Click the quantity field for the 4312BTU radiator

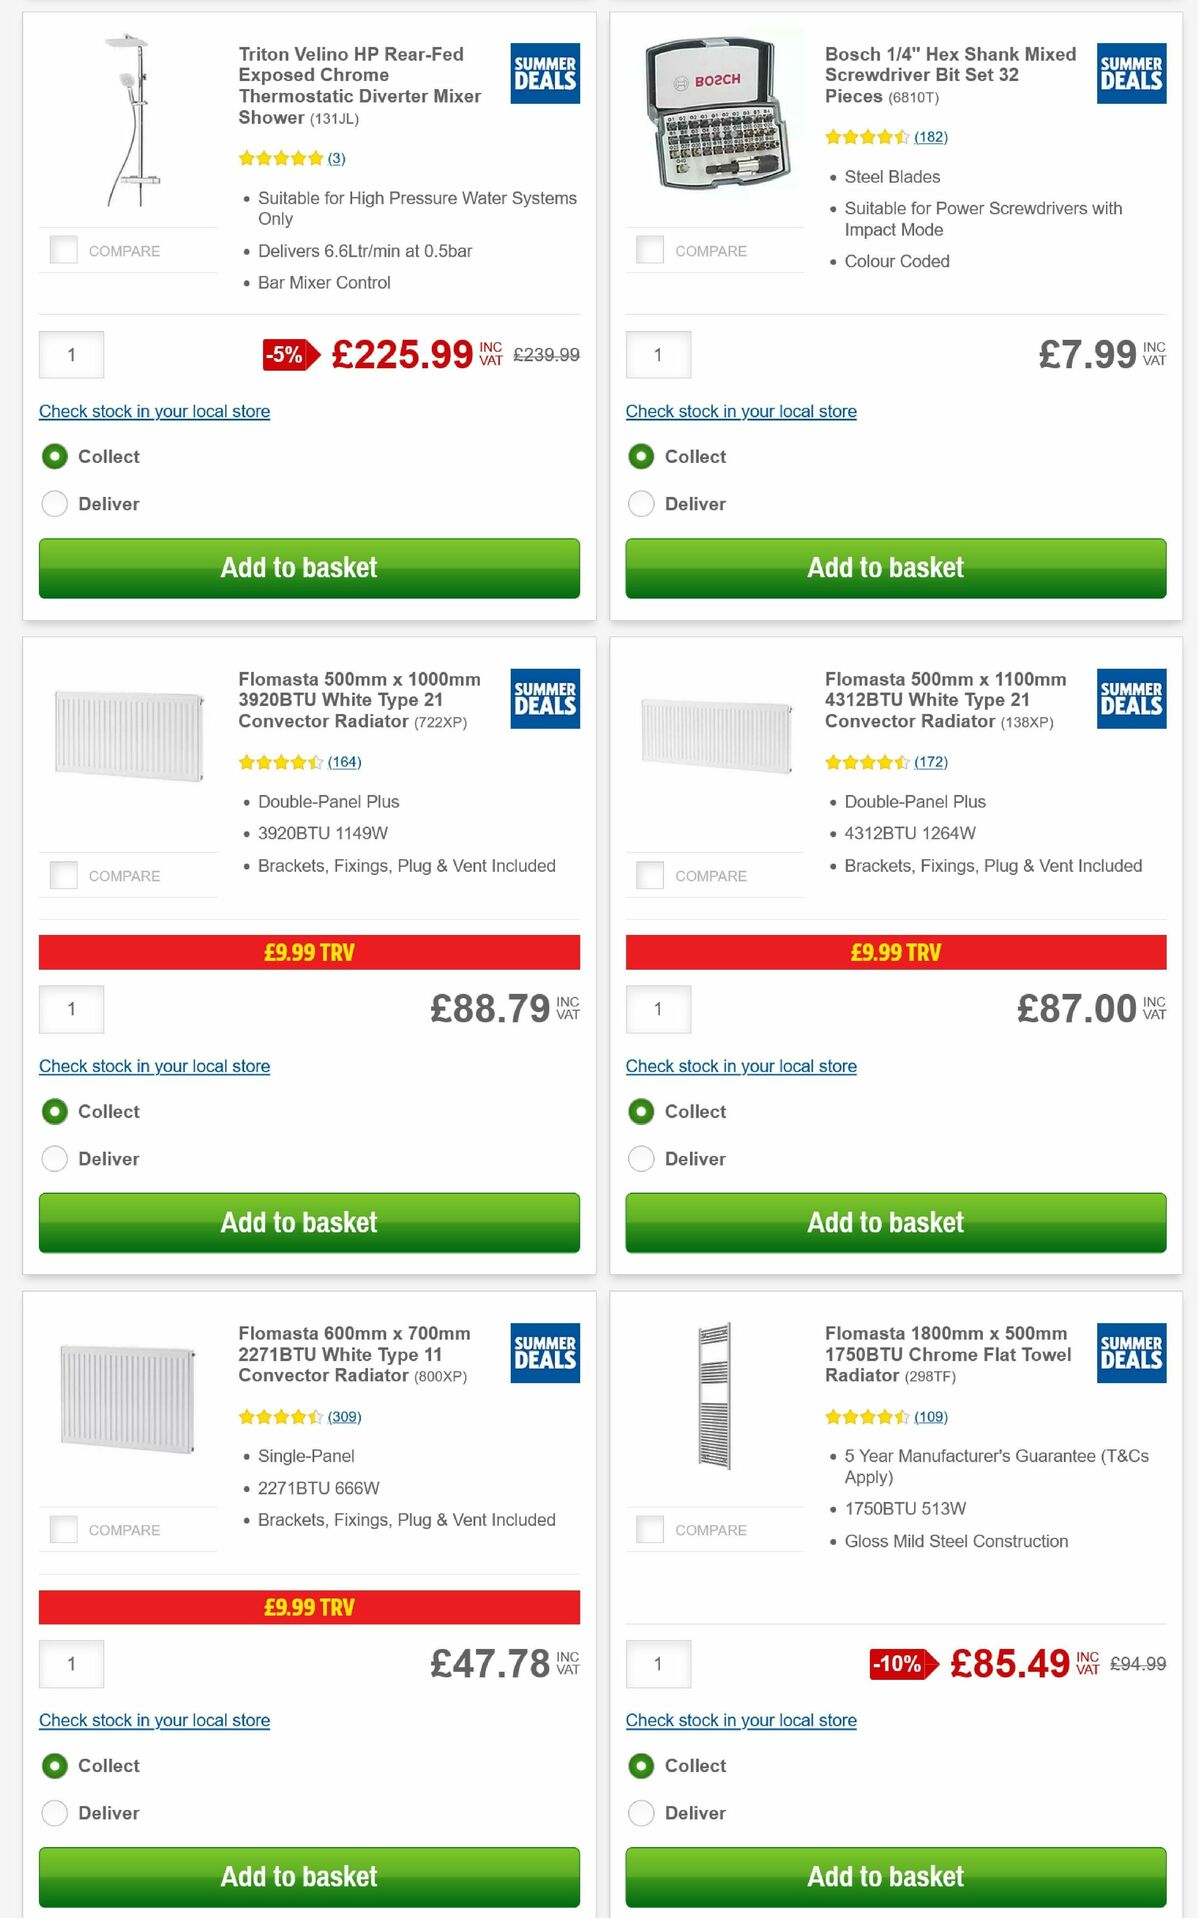click(x=657, y=1009)
